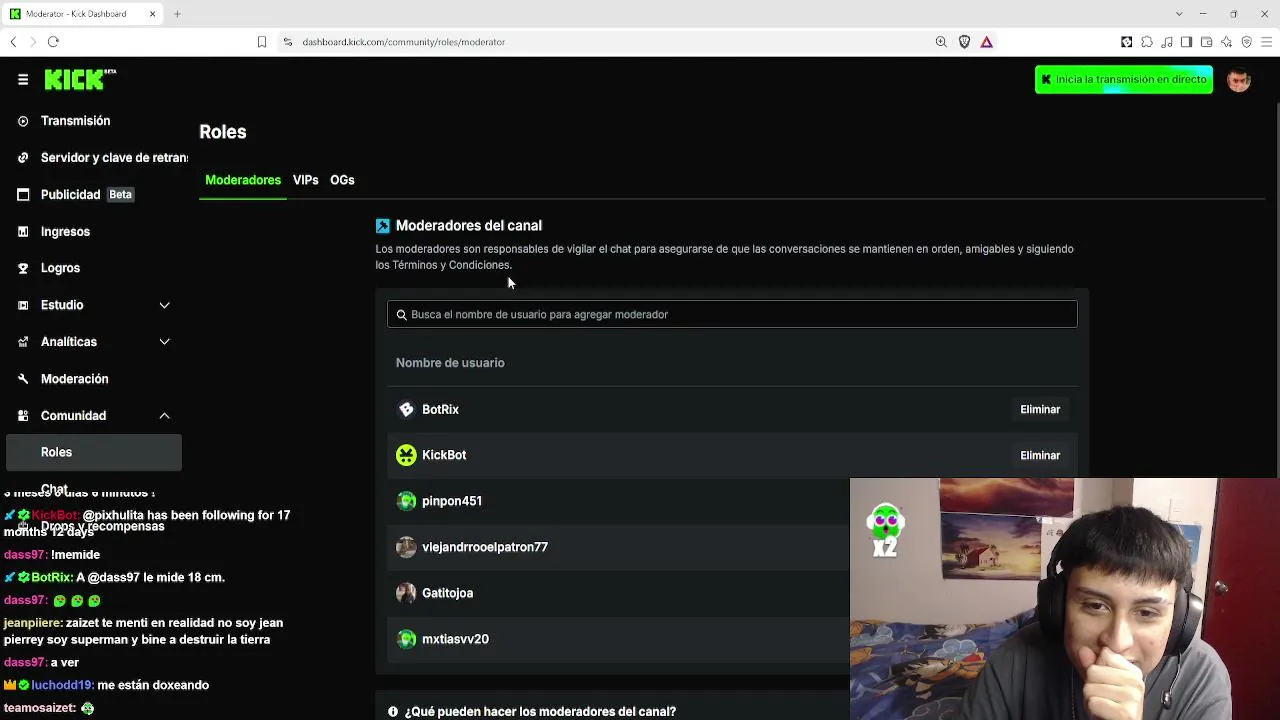
Task: Open the profile avatar menu
Action: [1239, 80]
